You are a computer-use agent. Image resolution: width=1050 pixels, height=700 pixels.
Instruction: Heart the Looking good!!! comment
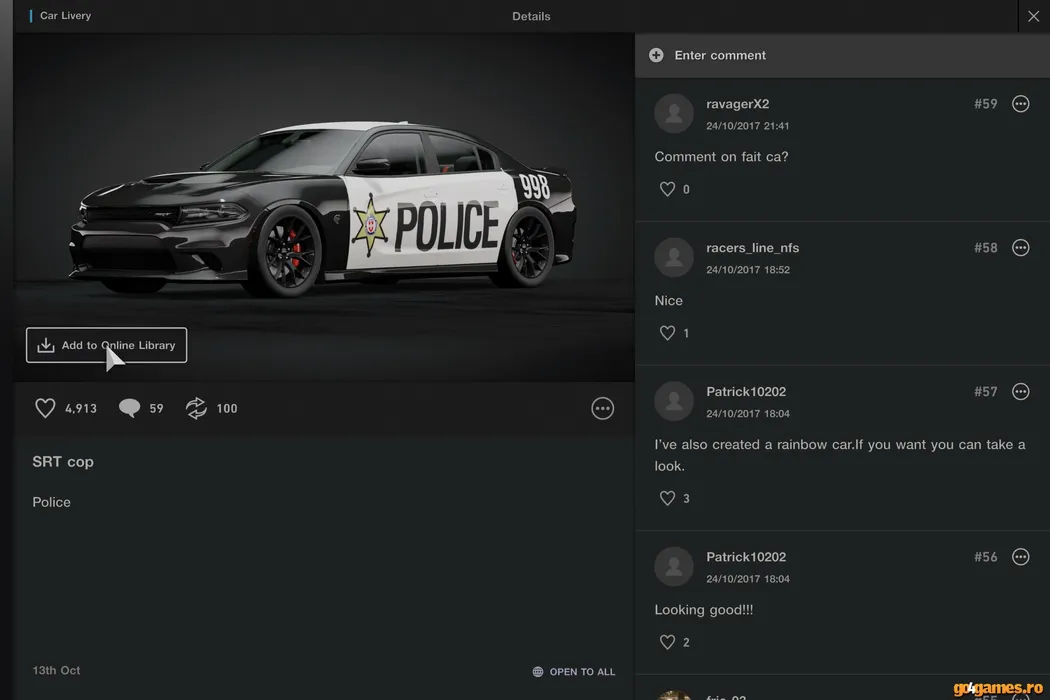point(667,642)
